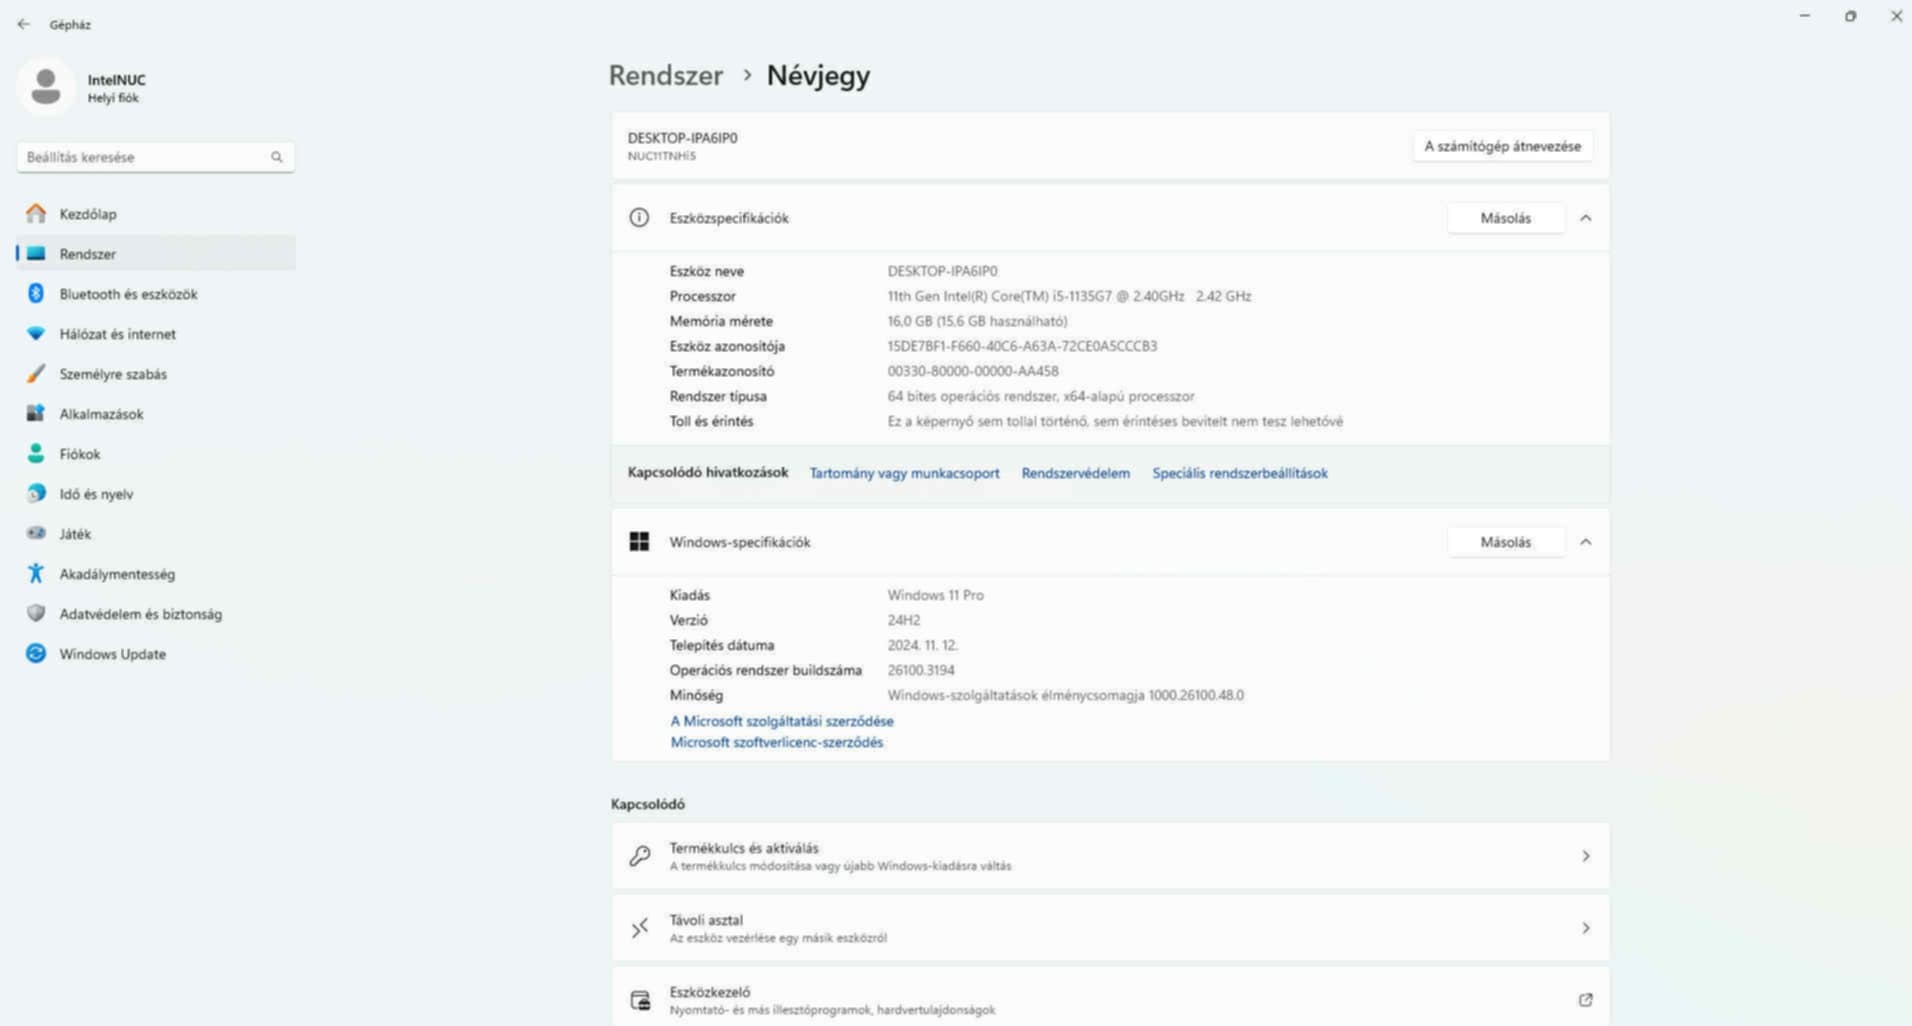Open Speciális rendszerbeállítások link
This screenshot has height=1026, width=1912.
click(1239, 473)
